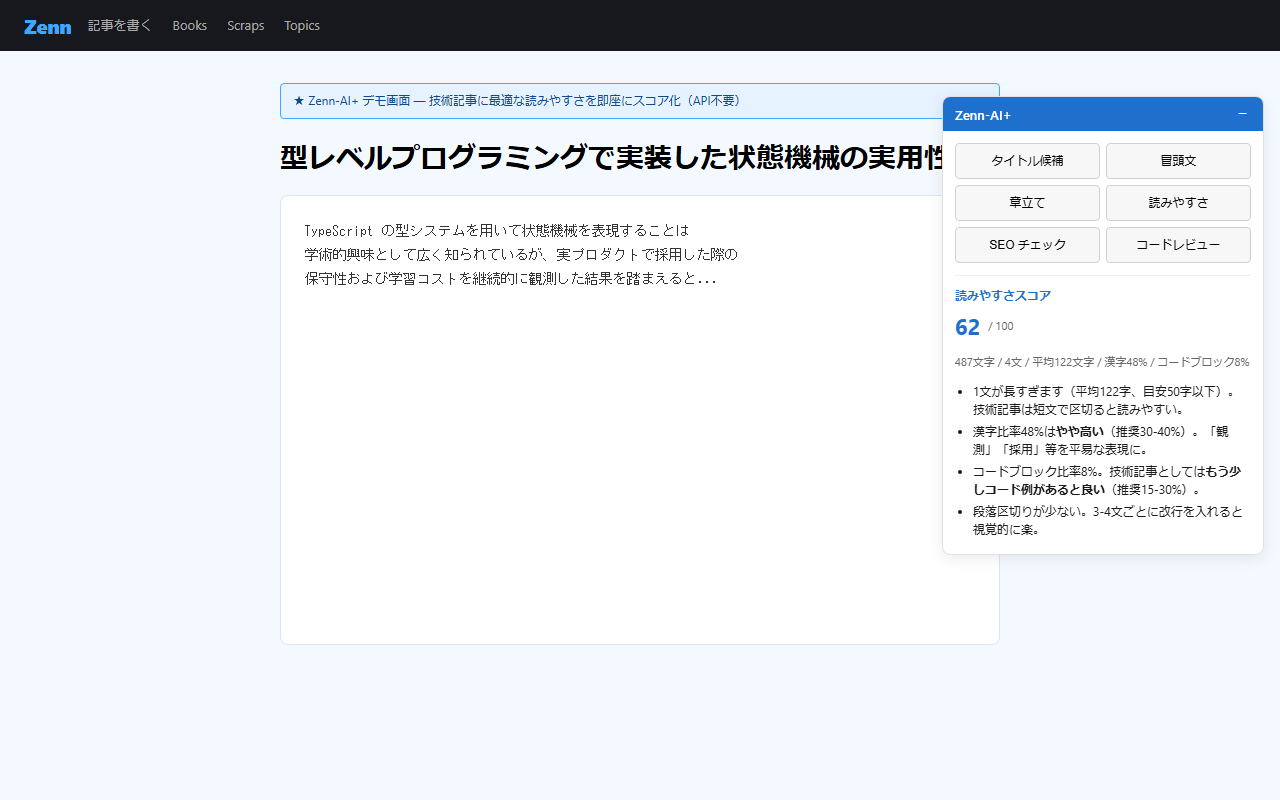1280x800 pixels.
Task: Minimize the Zenn-AI+ panel
Action: (1242, 114)
